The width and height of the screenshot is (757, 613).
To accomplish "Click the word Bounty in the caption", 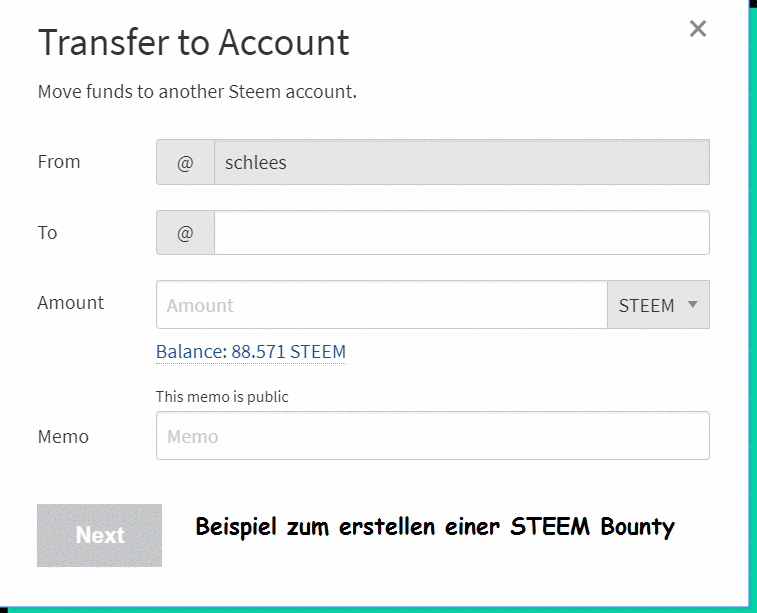I will (x=637, y=527).
